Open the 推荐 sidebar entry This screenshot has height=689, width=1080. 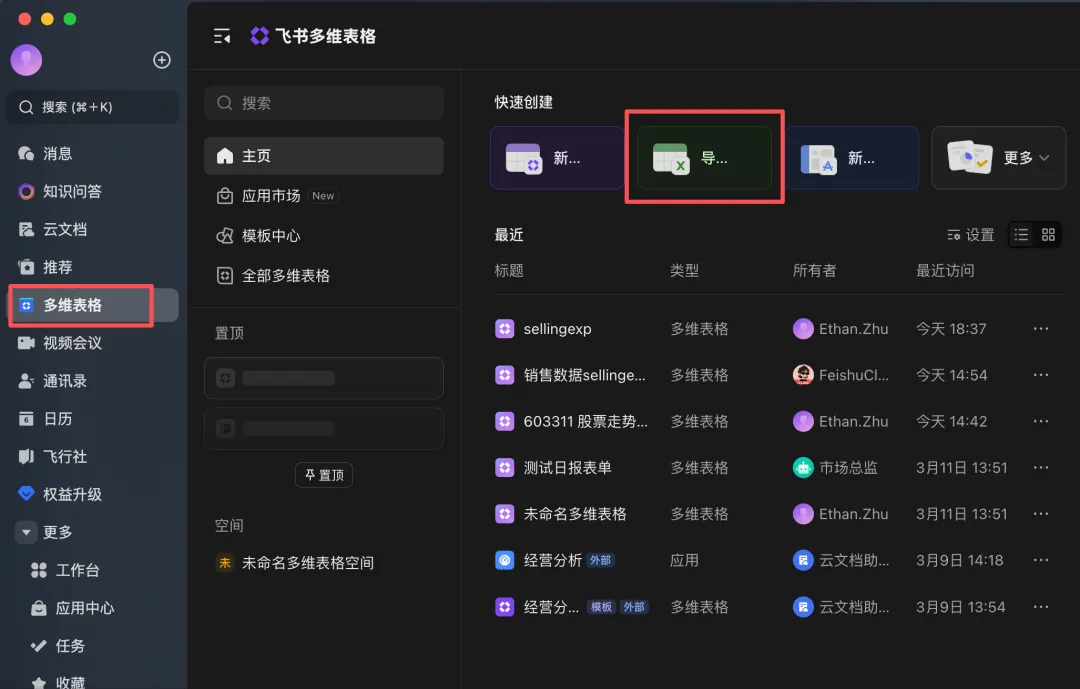[92, 267]
